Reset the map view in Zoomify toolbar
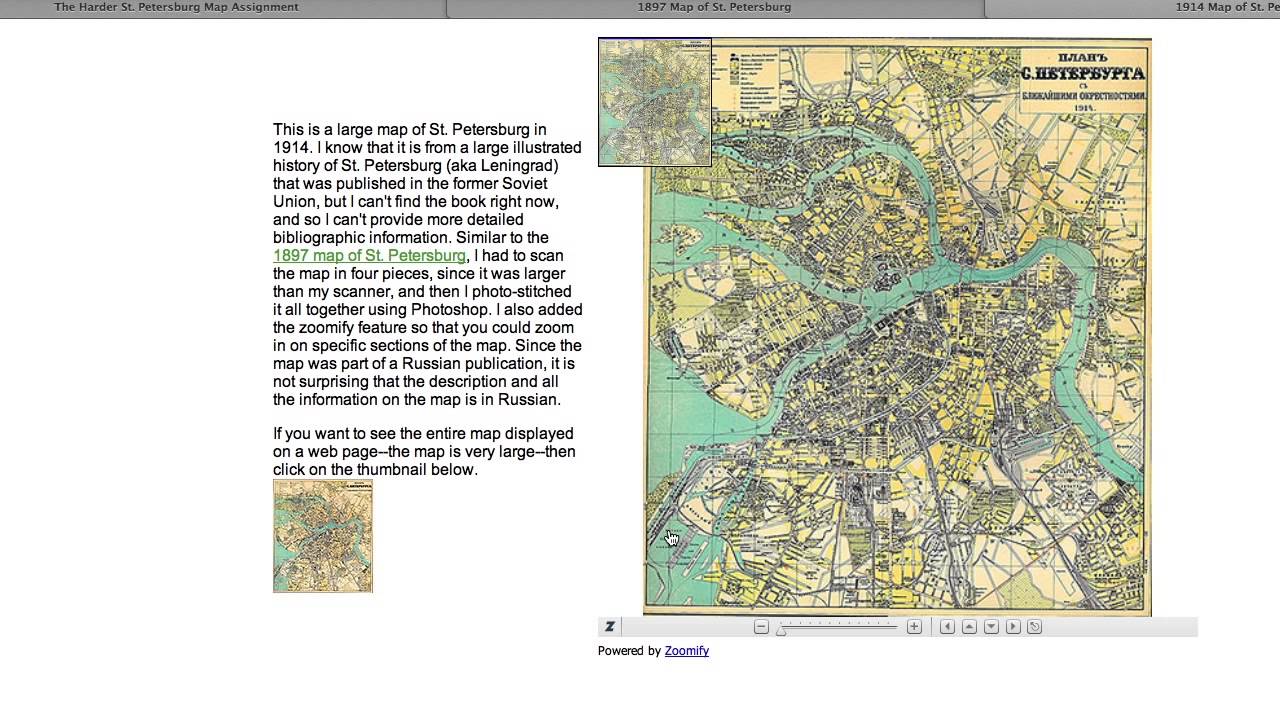This screenshot has width=1280, height=720. click(x=1035, y=627)
